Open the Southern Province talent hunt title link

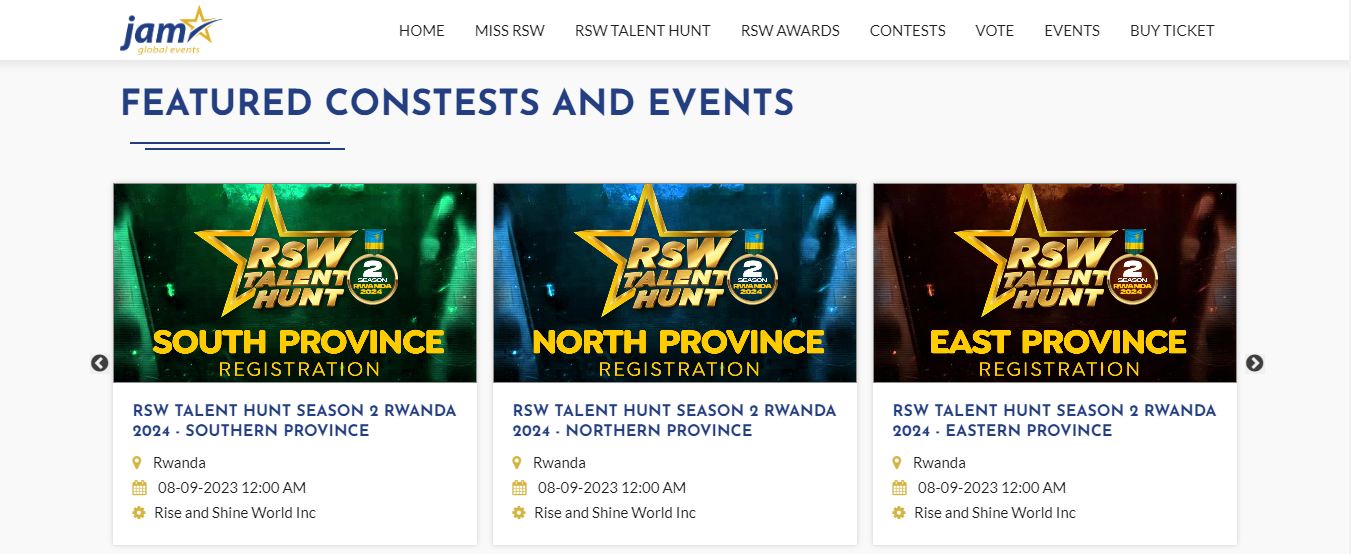coord(294,421)
